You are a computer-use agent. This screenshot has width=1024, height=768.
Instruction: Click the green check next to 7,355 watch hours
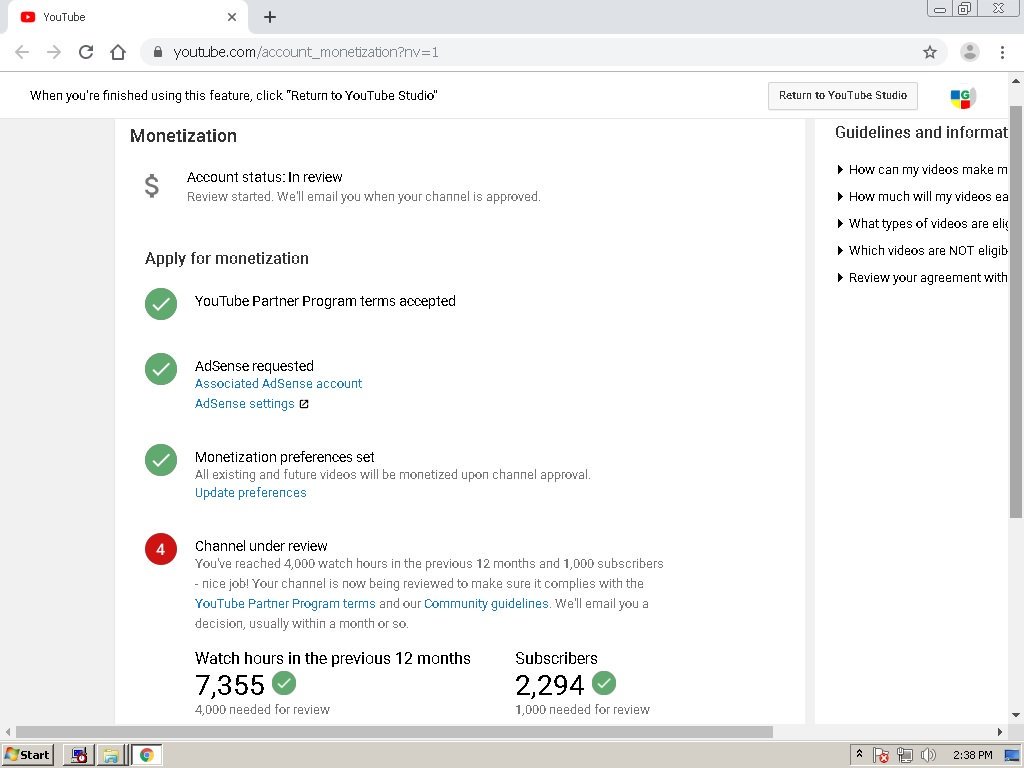click(283, 683)
